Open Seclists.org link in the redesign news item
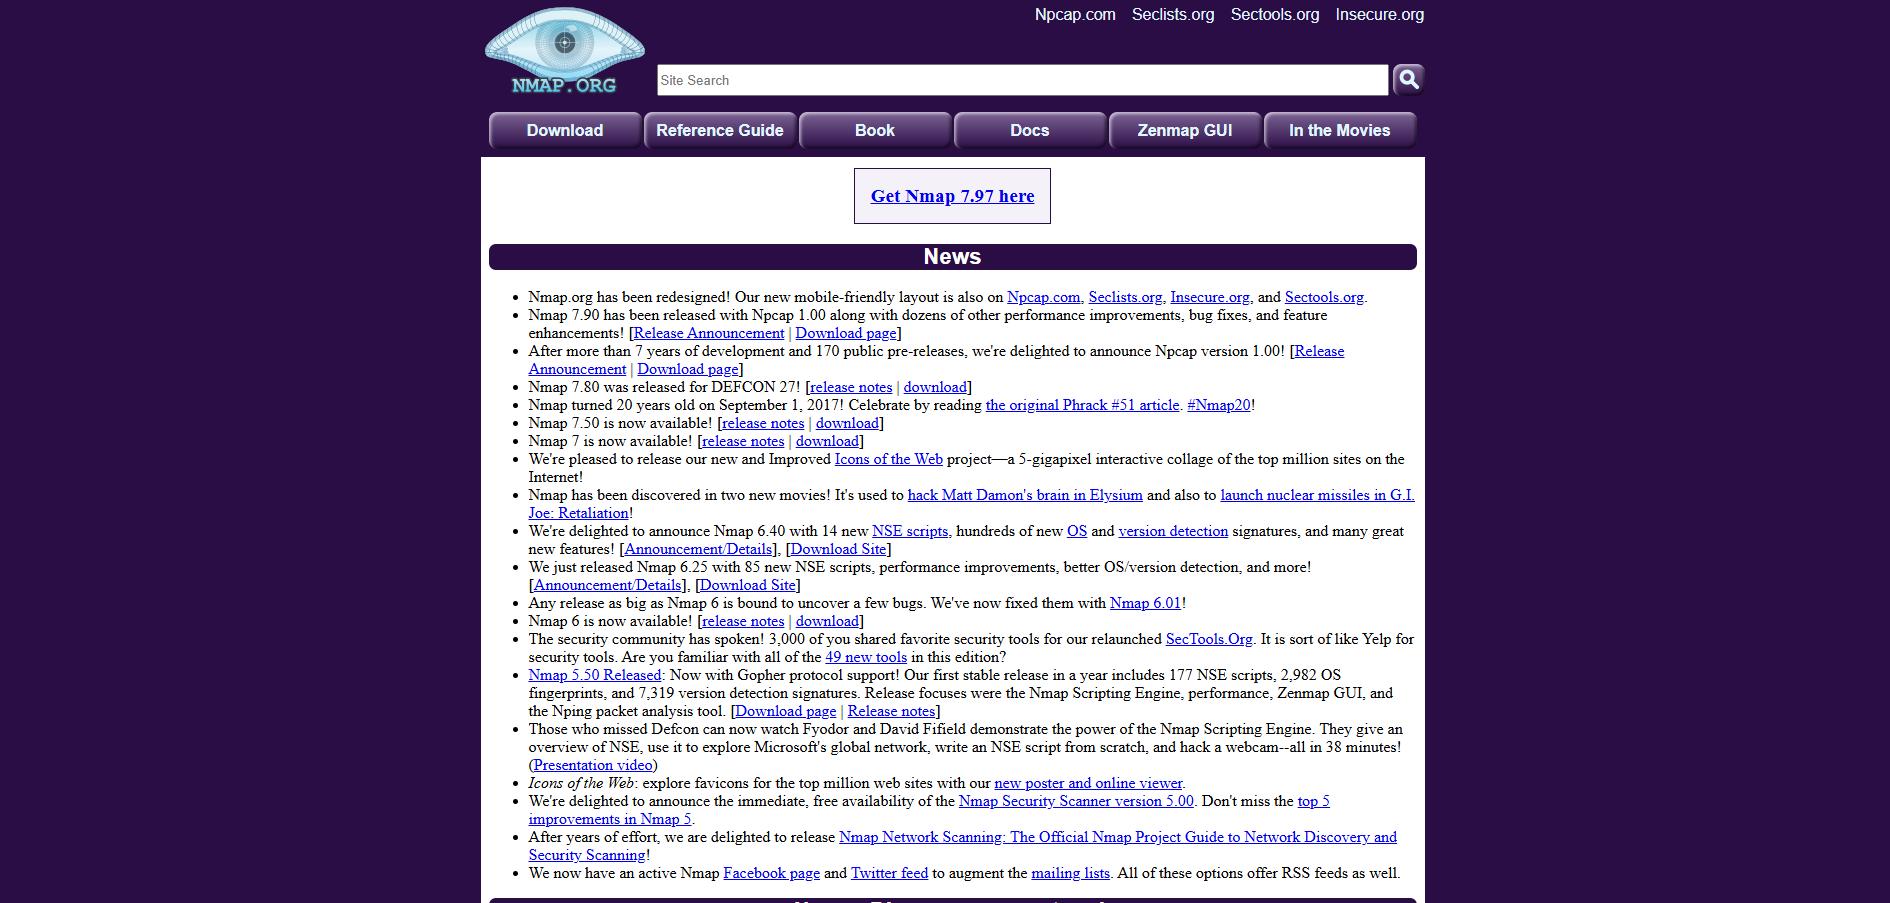 (1125, 297)
